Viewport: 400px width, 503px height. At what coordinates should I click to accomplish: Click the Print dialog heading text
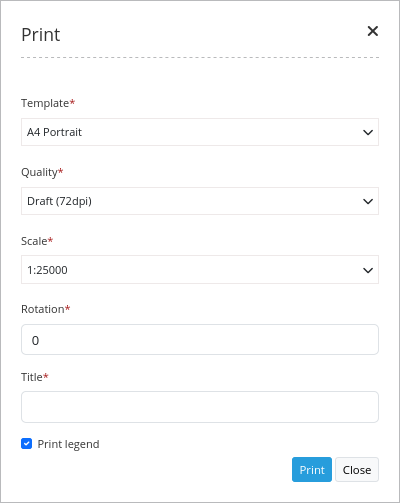[x=41, y=35]
